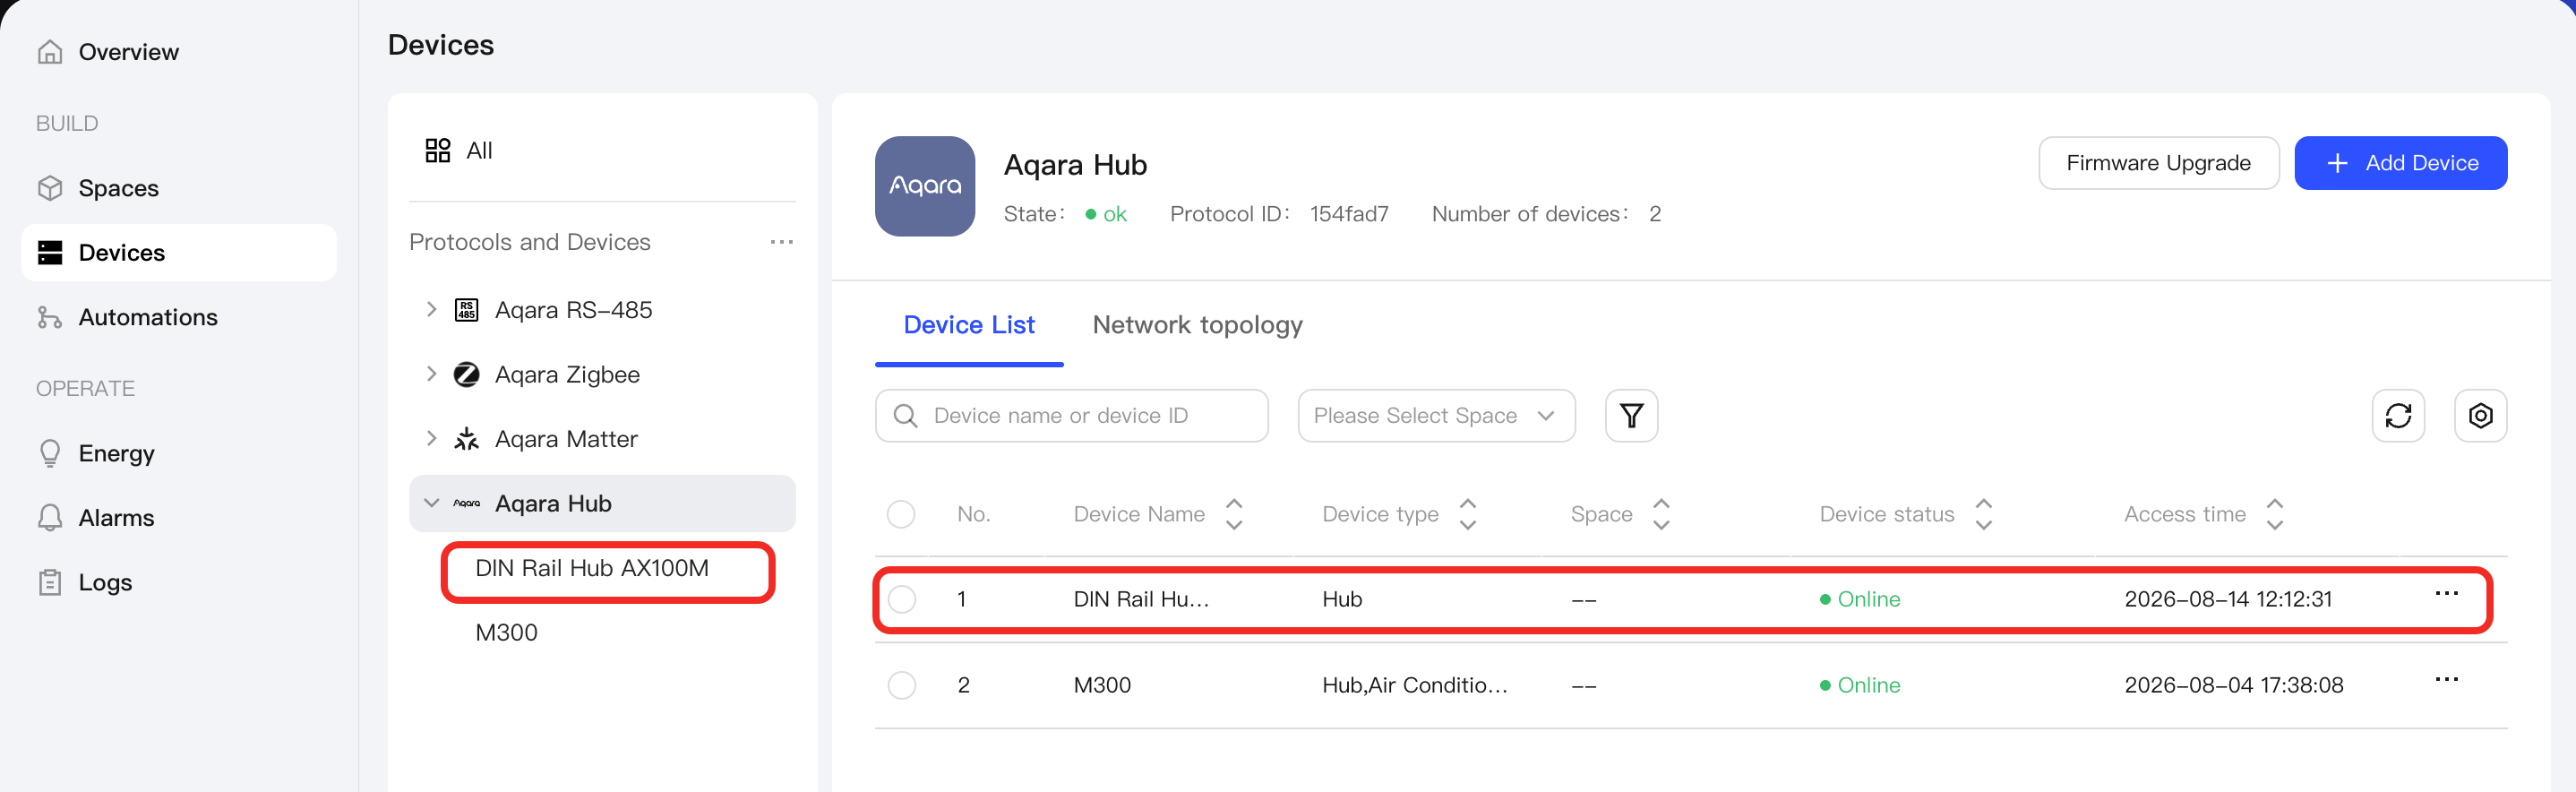
Task: Click the Logs document icon
Action: click(50, 582)
